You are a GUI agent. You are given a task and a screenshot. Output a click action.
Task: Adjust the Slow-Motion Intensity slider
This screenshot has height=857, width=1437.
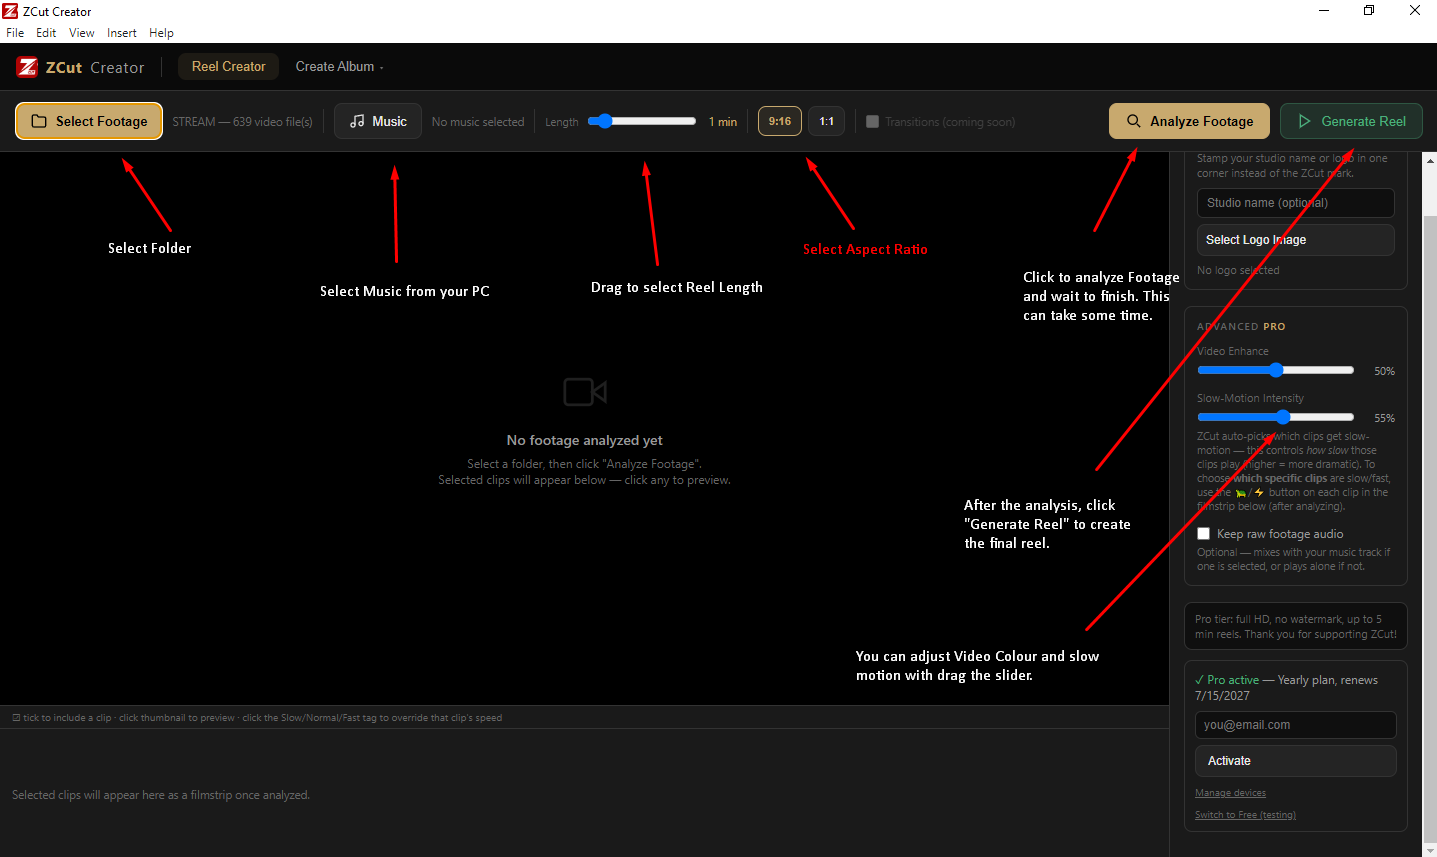[1275, 417]
